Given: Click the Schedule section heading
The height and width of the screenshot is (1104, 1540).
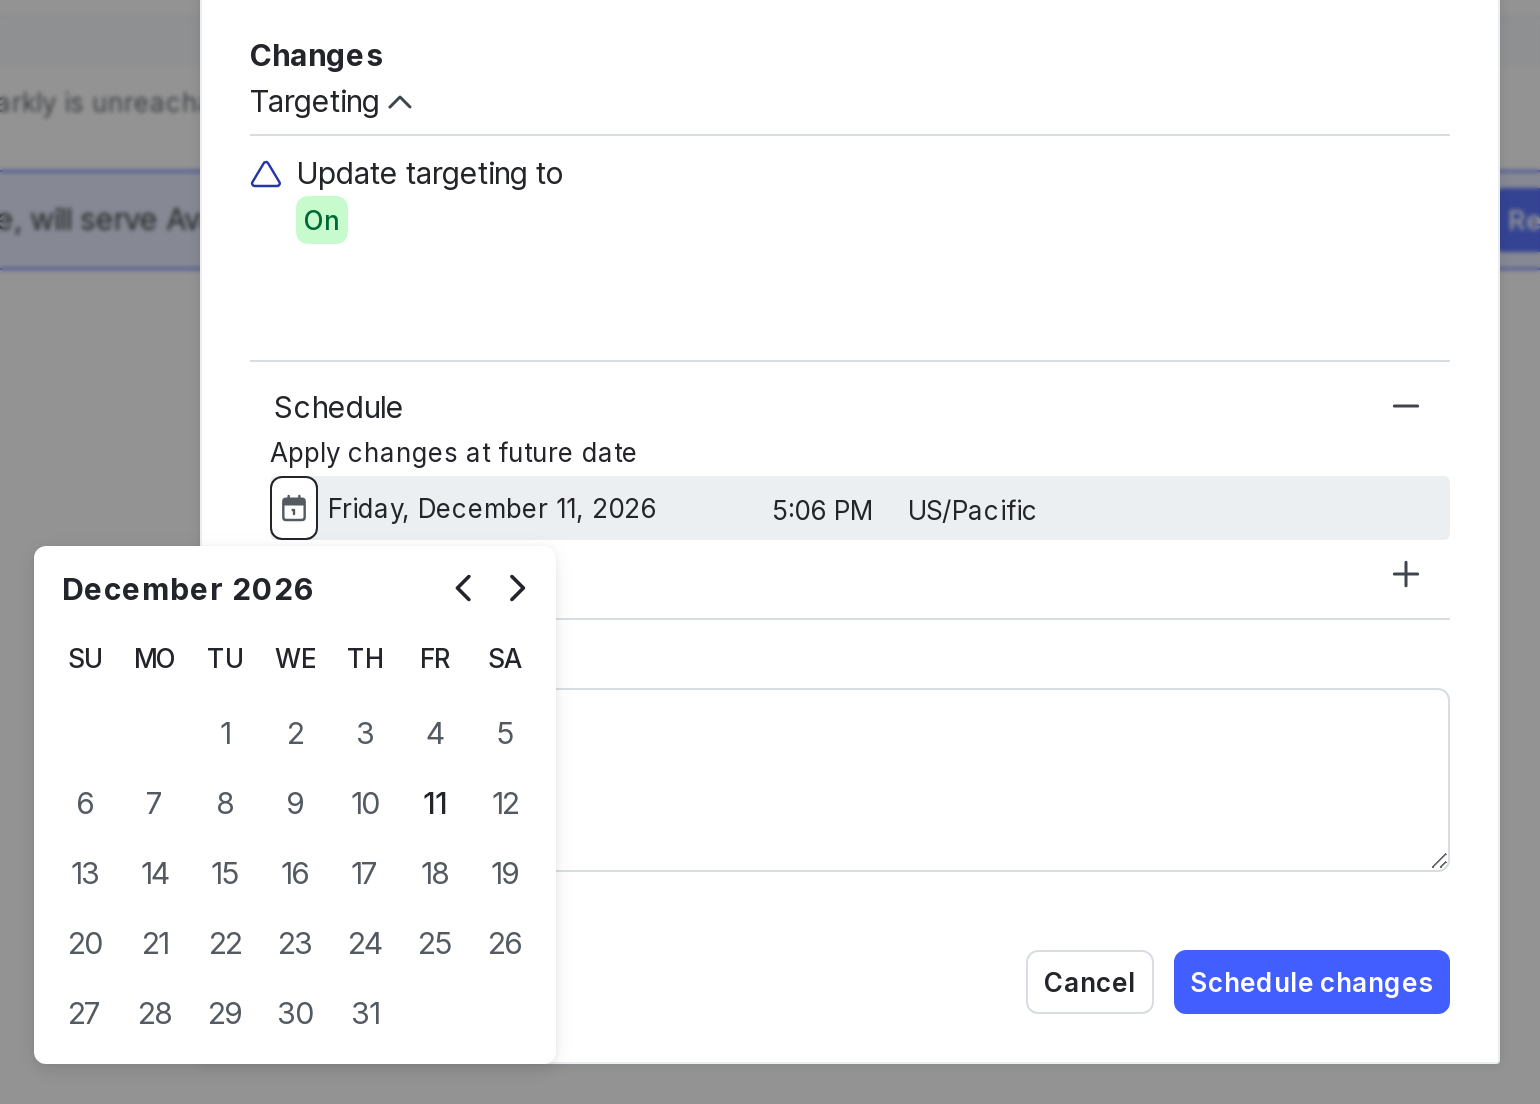Looking at the screenshot, I should [338, 407].
